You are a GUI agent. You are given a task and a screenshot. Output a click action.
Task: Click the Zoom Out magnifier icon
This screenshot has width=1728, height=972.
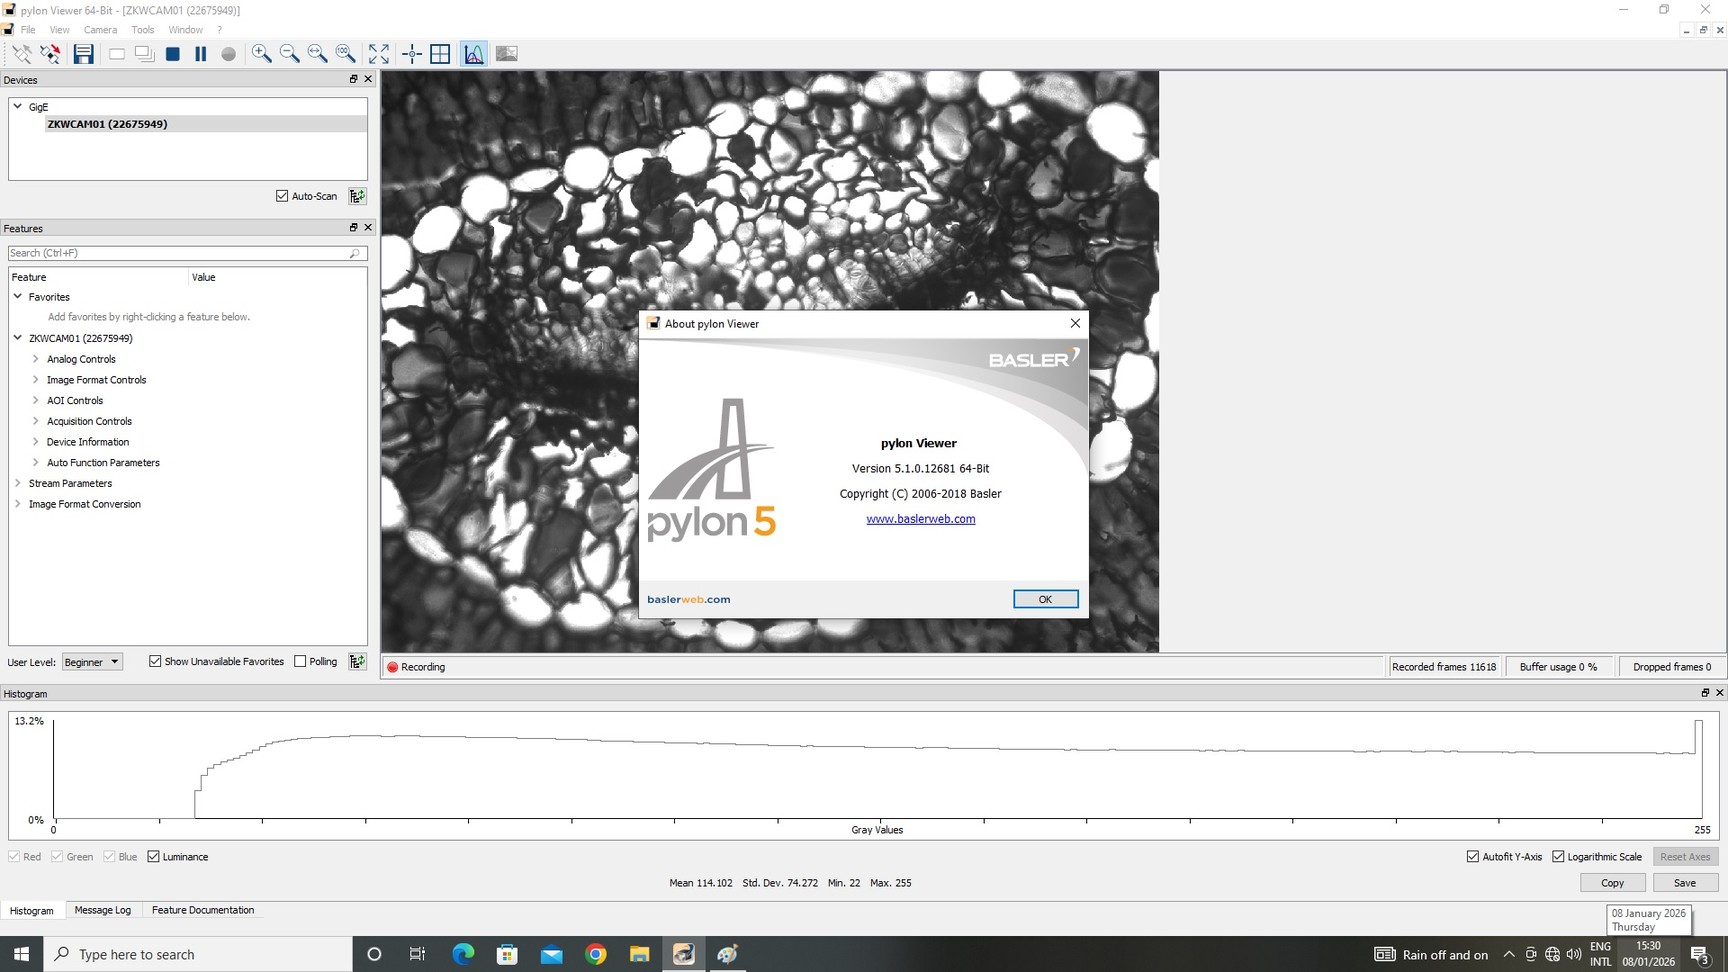click(289, 54)
